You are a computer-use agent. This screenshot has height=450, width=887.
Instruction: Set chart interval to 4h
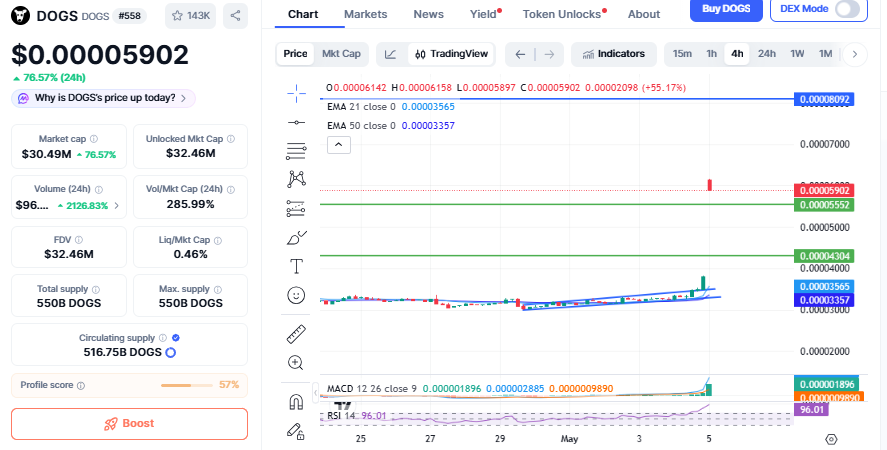coord(737,54)
